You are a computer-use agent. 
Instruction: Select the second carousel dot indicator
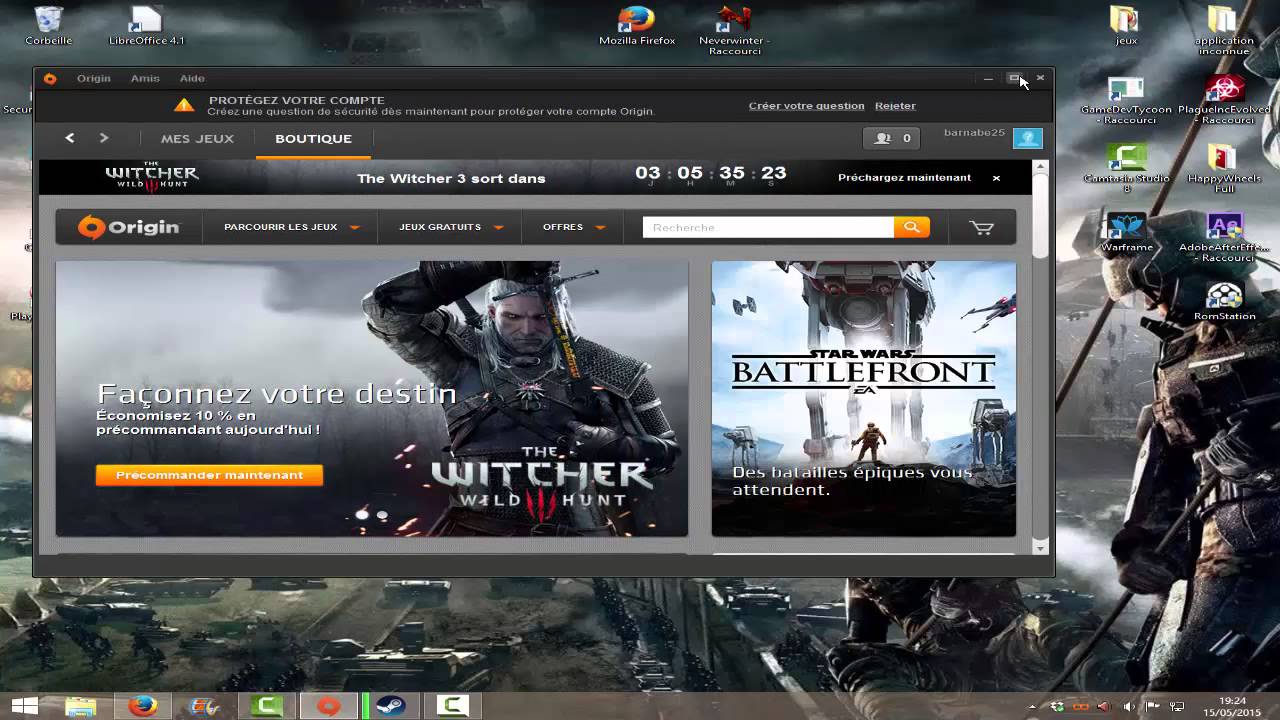tap(382, 515)
